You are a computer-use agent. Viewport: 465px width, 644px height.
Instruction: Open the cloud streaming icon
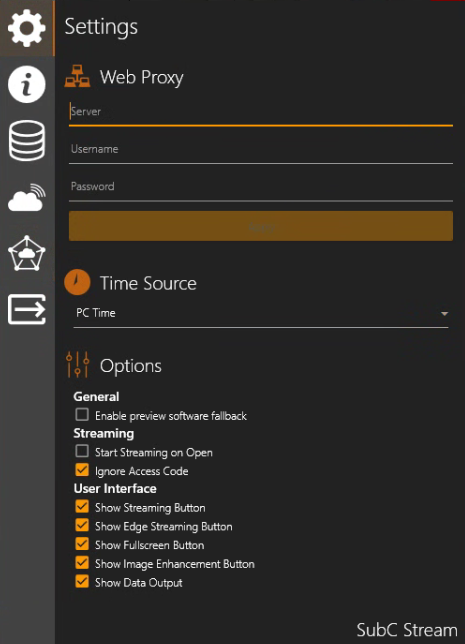(27, 198)
